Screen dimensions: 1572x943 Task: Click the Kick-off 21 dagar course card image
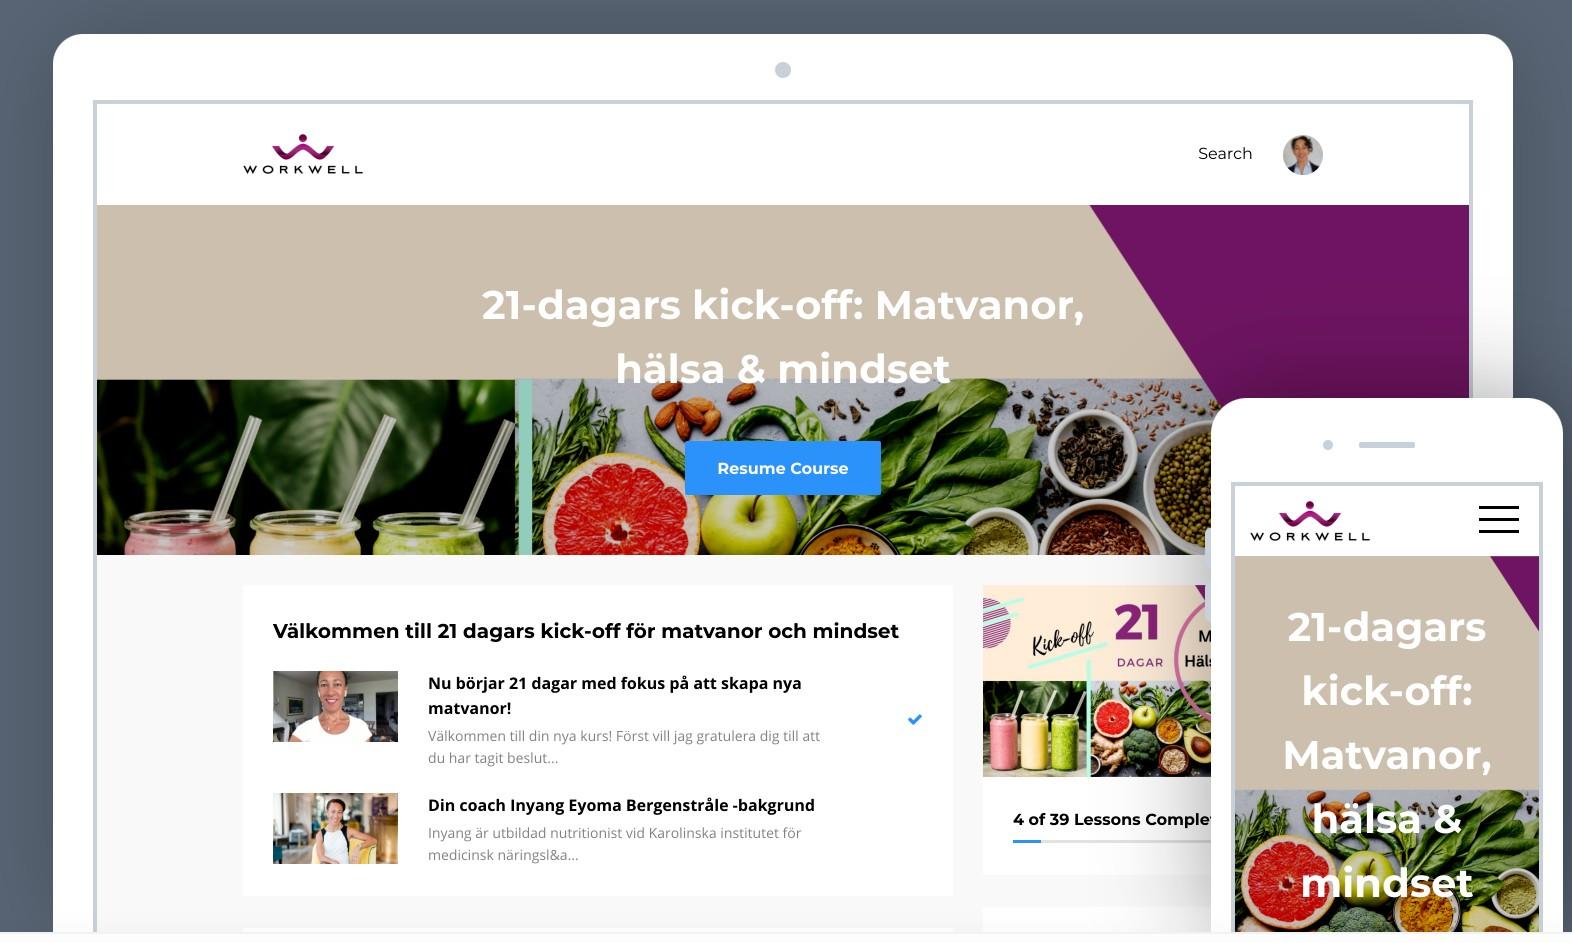pos(1096,681)
